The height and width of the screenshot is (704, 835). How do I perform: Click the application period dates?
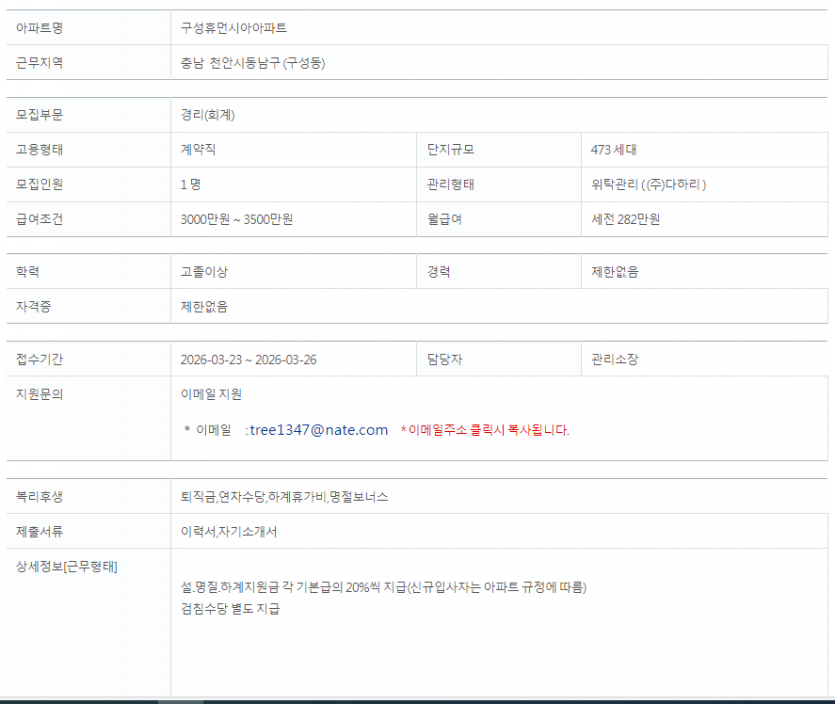(248, 359)
